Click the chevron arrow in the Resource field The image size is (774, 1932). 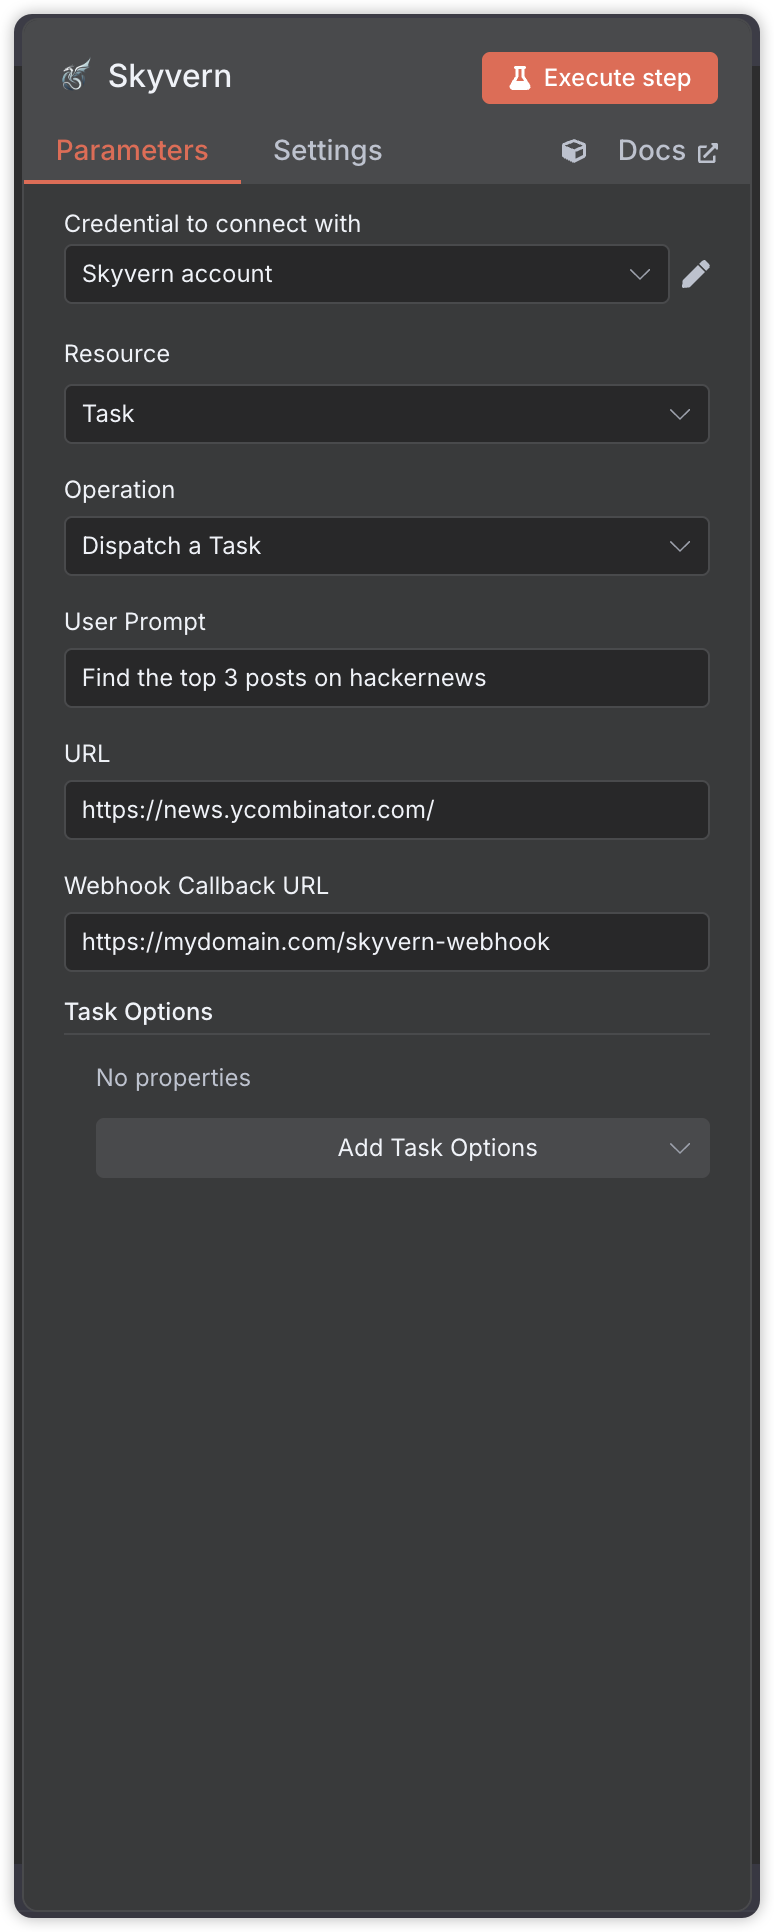[x=680, y=414]
